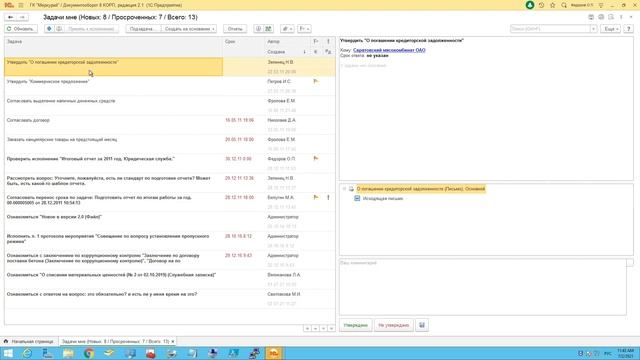640x360 pixels.
Task: Click the Утверждено button
Action: click(356, 325)
